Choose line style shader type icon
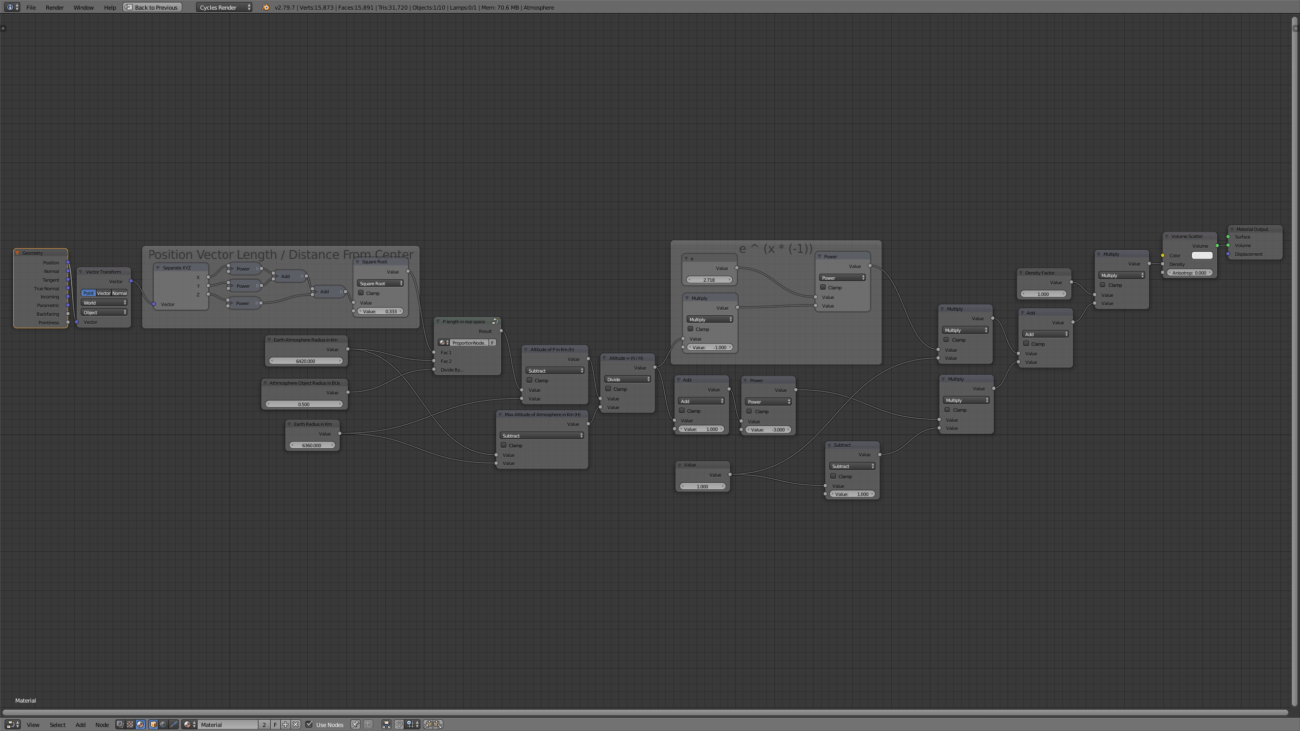 point(173,724)
